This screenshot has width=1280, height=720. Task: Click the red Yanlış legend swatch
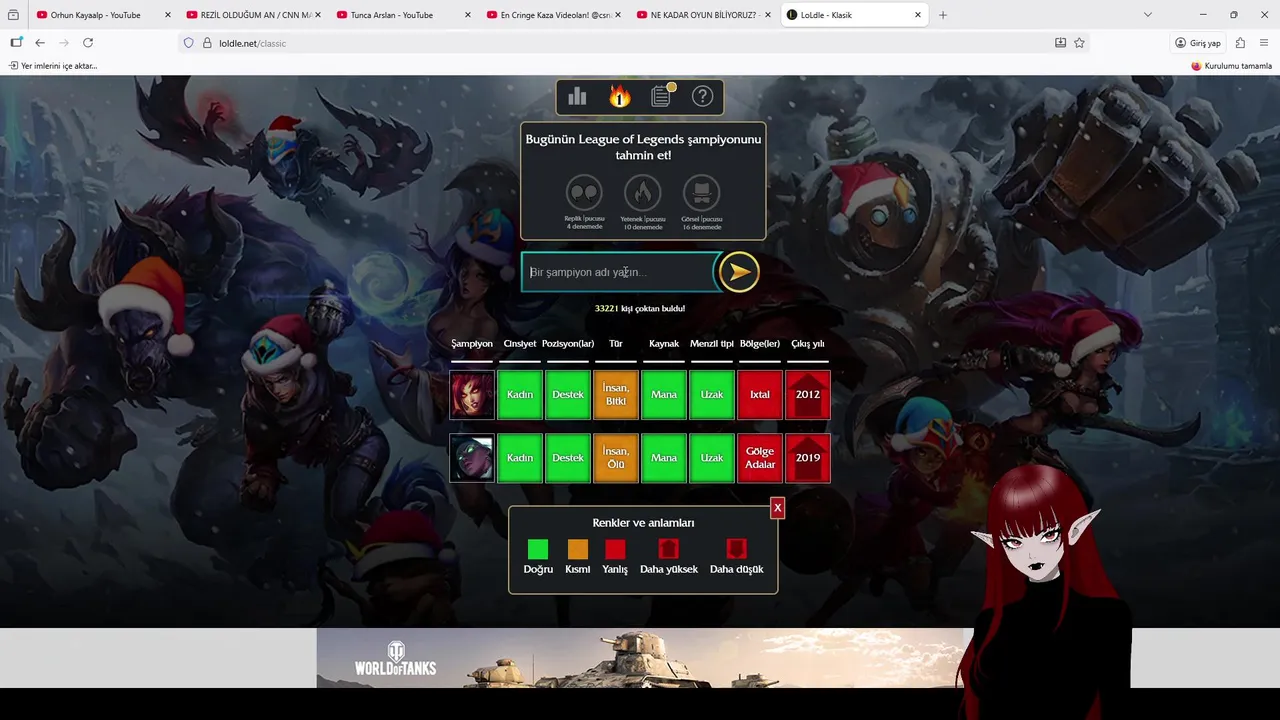click(615, 549)
